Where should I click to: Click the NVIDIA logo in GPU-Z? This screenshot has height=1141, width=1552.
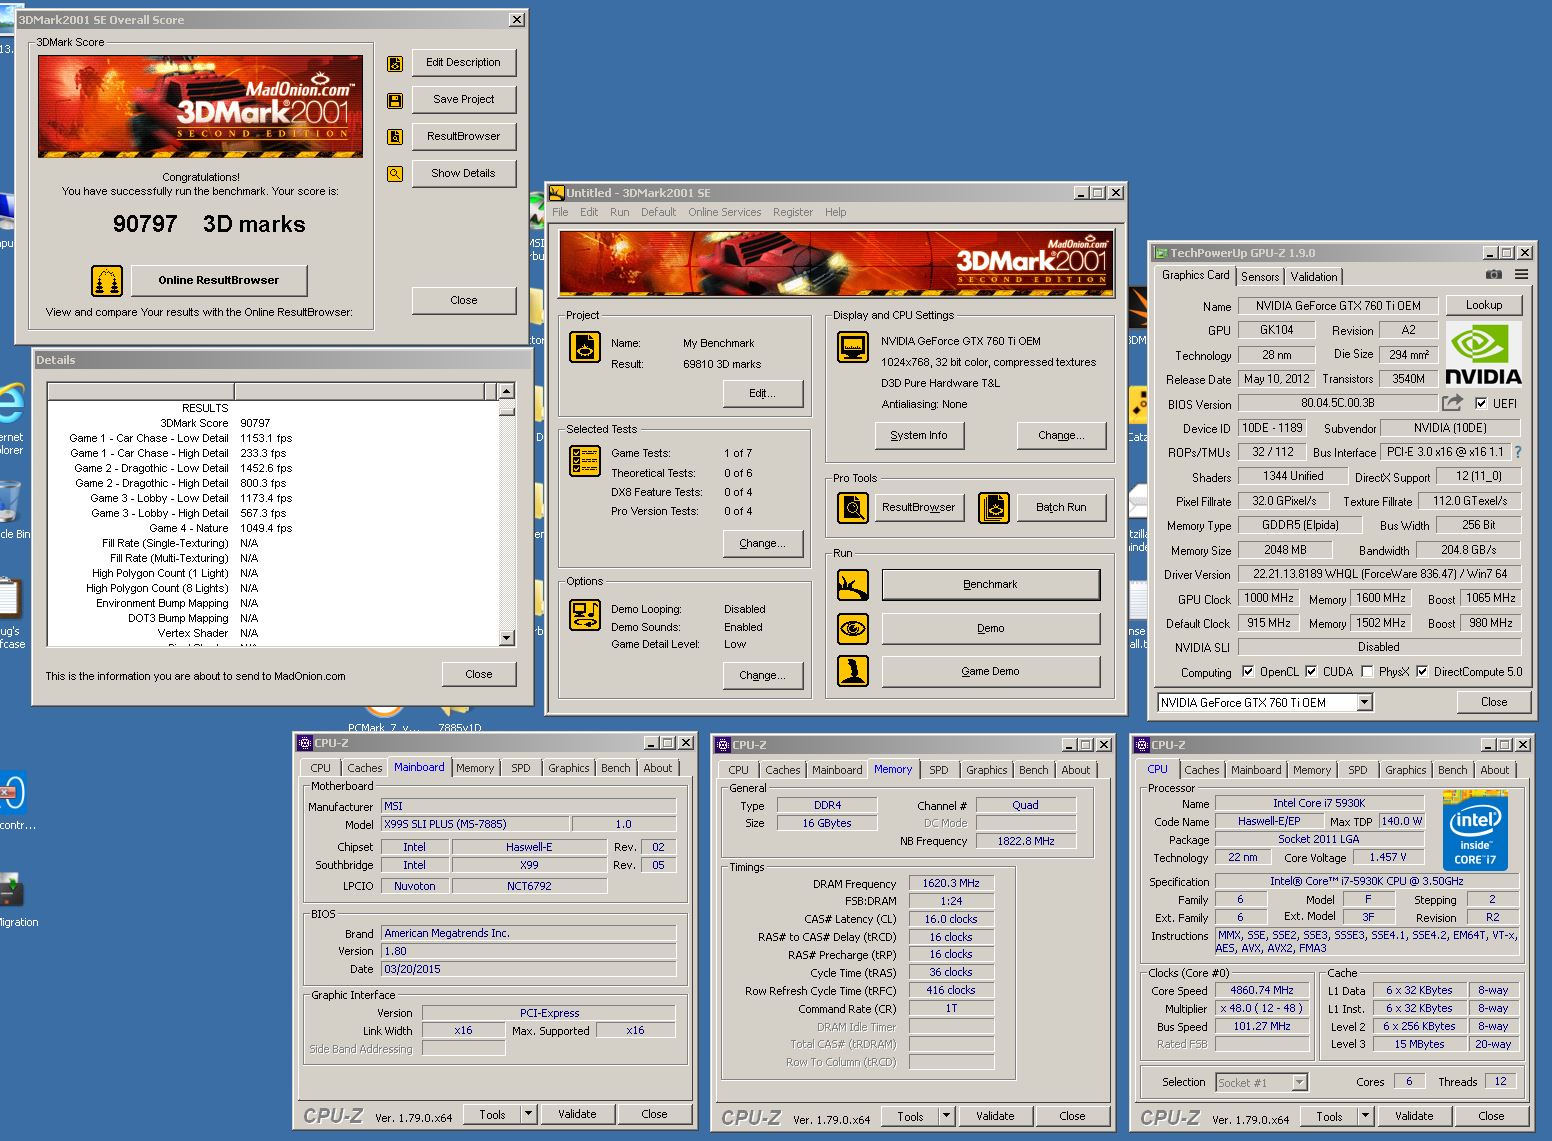[x=1483, y=355]
